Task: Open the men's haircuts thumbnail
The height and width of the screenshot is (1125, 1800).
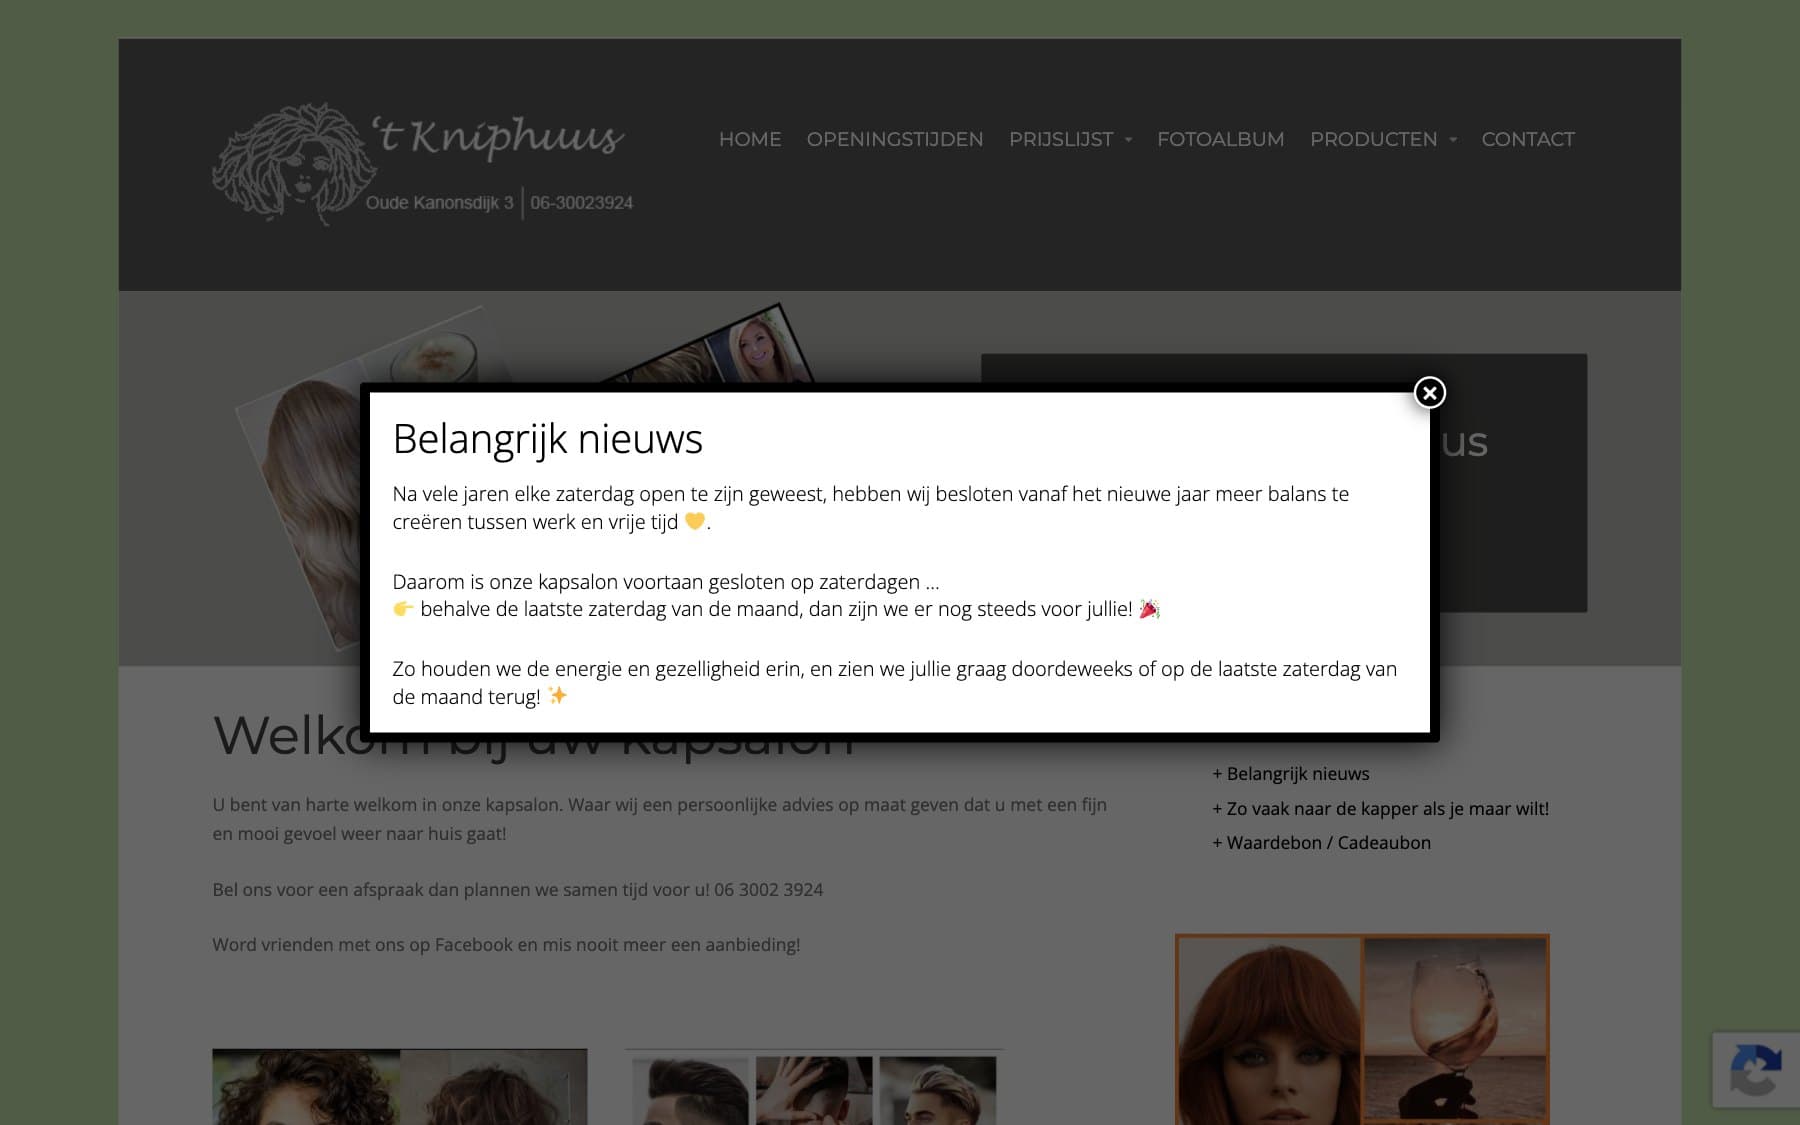Action: [x=814, y=1088]
